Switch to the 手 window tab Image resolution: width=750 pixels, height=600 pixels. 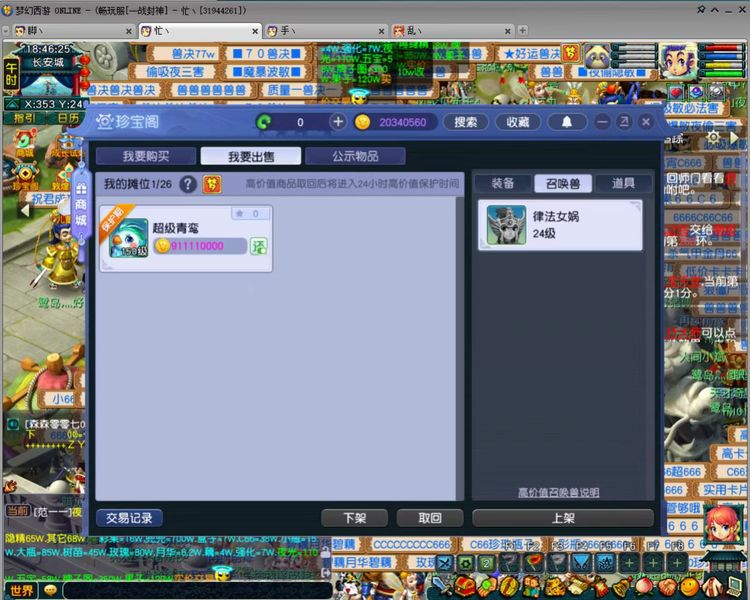click(x=325, y=31)
